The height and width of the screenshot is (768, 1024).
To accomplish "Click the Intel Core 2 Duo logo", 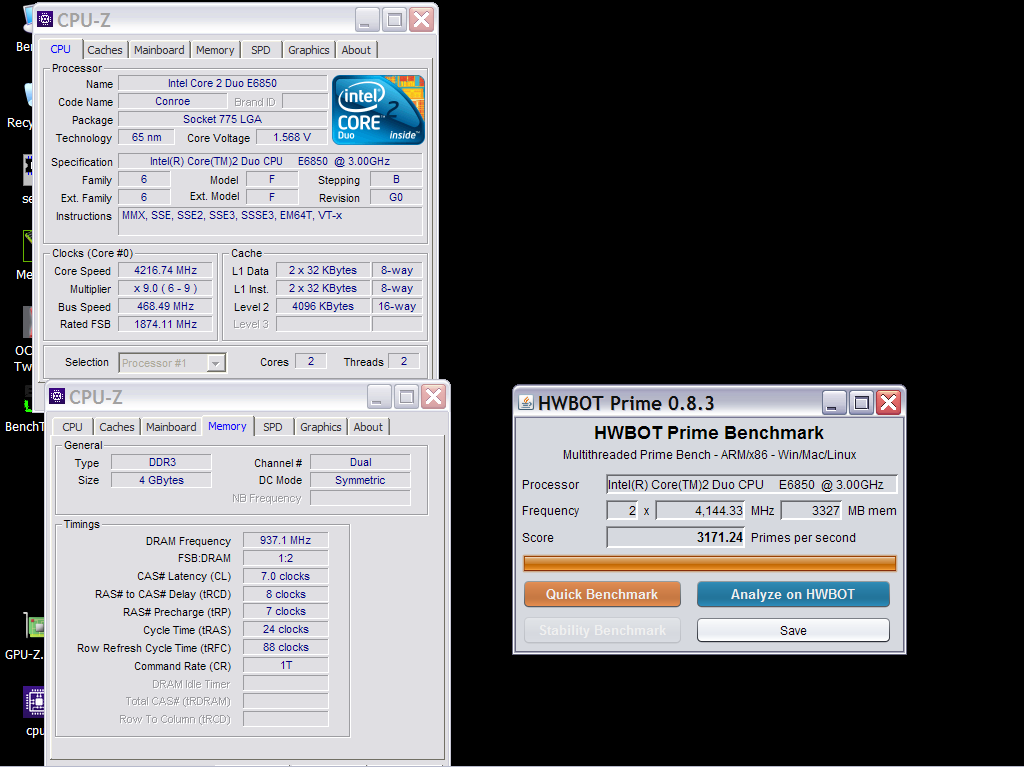I will pyautogui.click(x=378, y=110).
